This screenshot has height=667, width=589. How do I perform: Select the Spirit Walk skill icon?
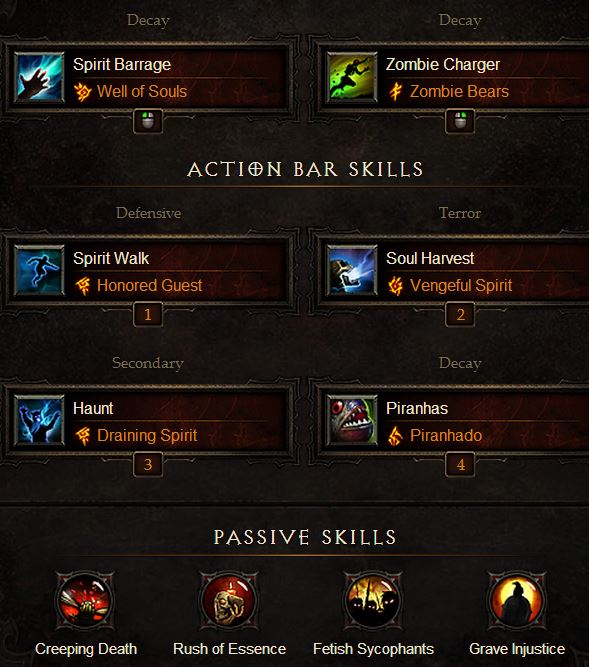(x=39, y=271)
